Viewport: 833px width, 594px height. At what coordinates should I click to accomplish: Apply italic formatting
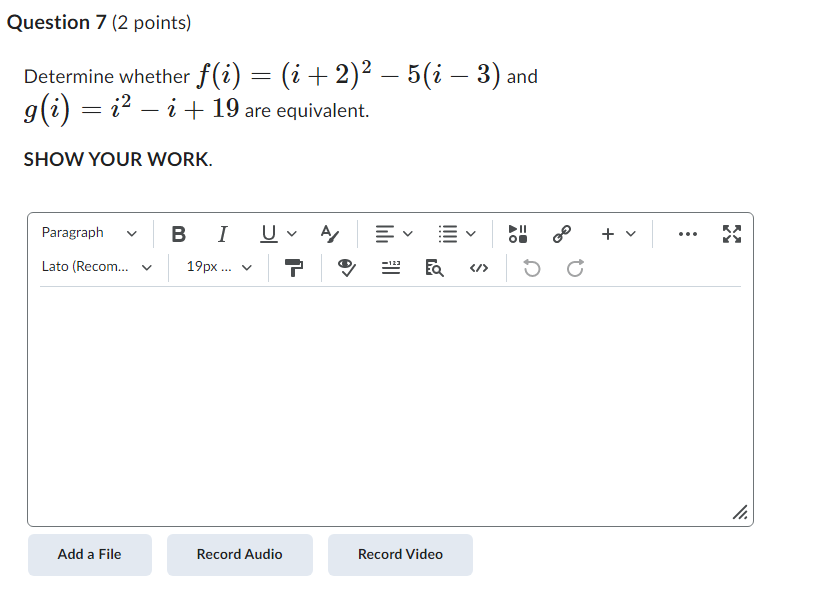222,234
